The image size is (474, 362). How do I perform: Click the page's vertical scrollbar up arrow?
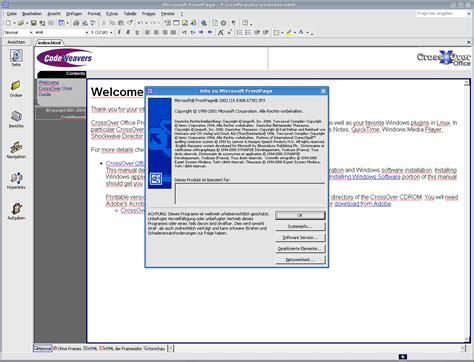click(x=467, y=83)
